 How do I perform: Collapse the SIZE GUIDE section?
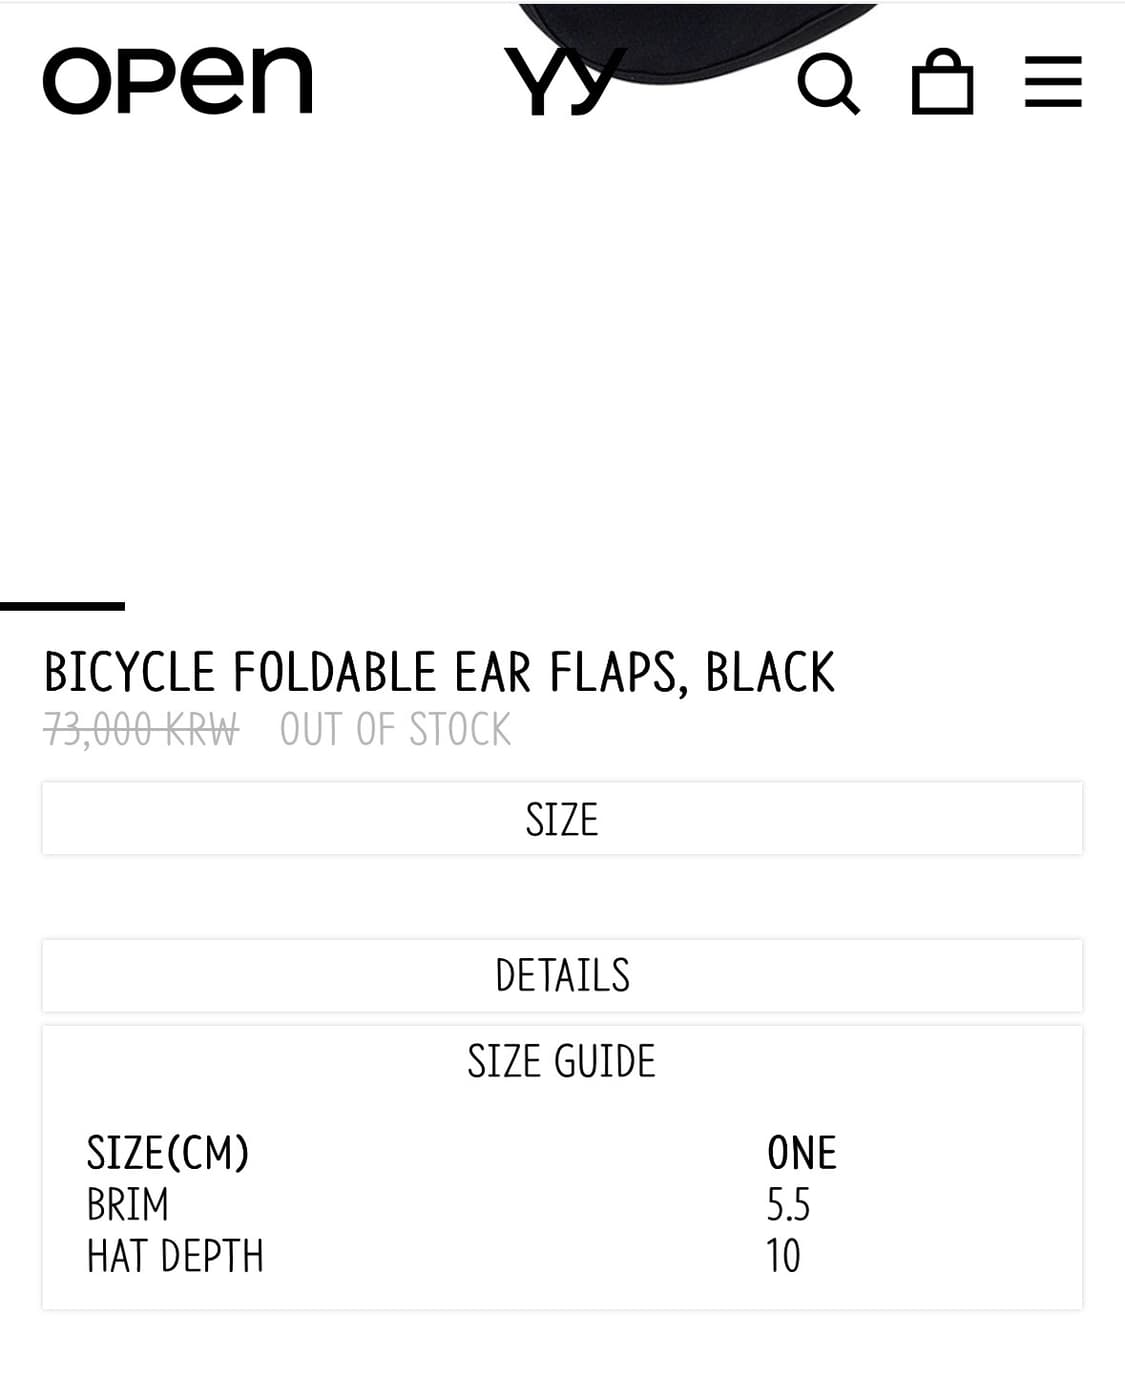[562, 1062]
